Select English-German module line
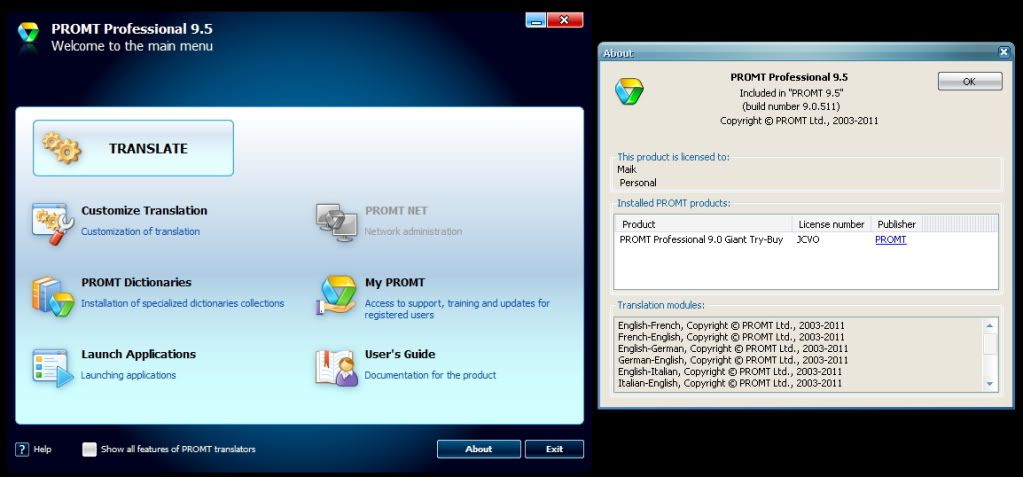This screenshot has height=477, width=1023. (x=733, y=348)
